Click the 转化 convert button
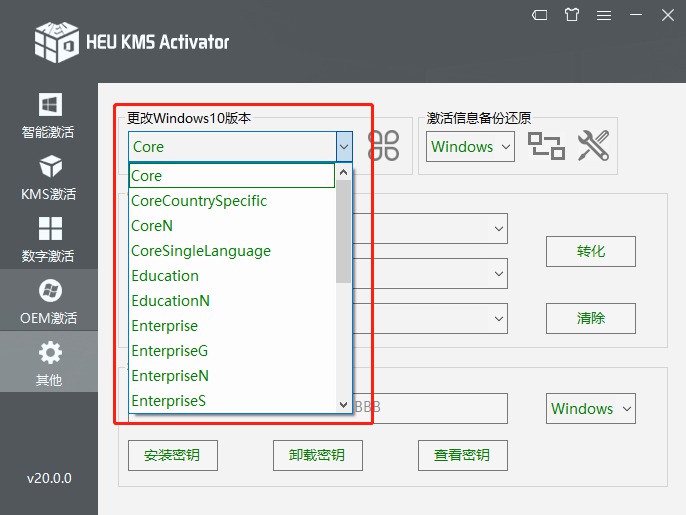 click(591, 252)
